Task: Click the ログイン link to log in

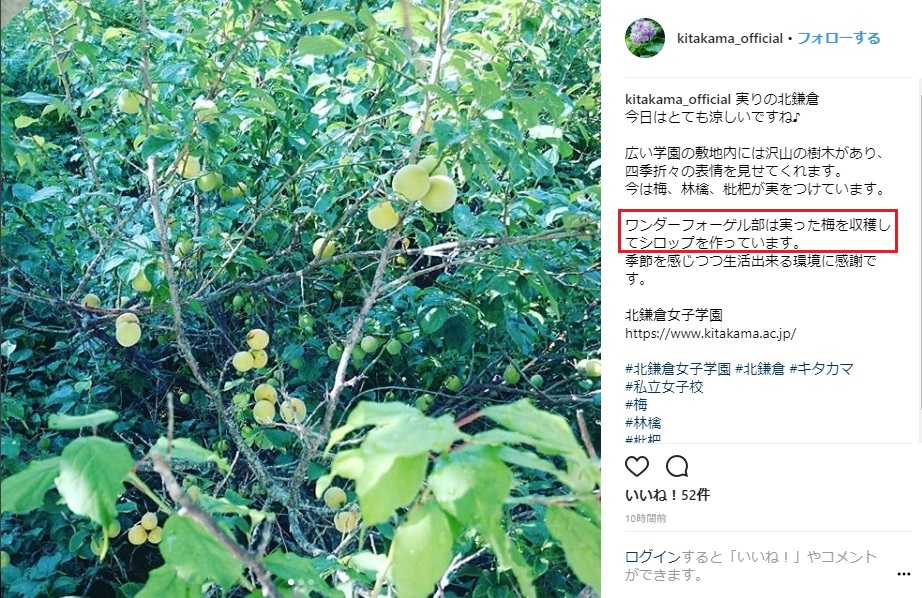Action: coord(652,557)
